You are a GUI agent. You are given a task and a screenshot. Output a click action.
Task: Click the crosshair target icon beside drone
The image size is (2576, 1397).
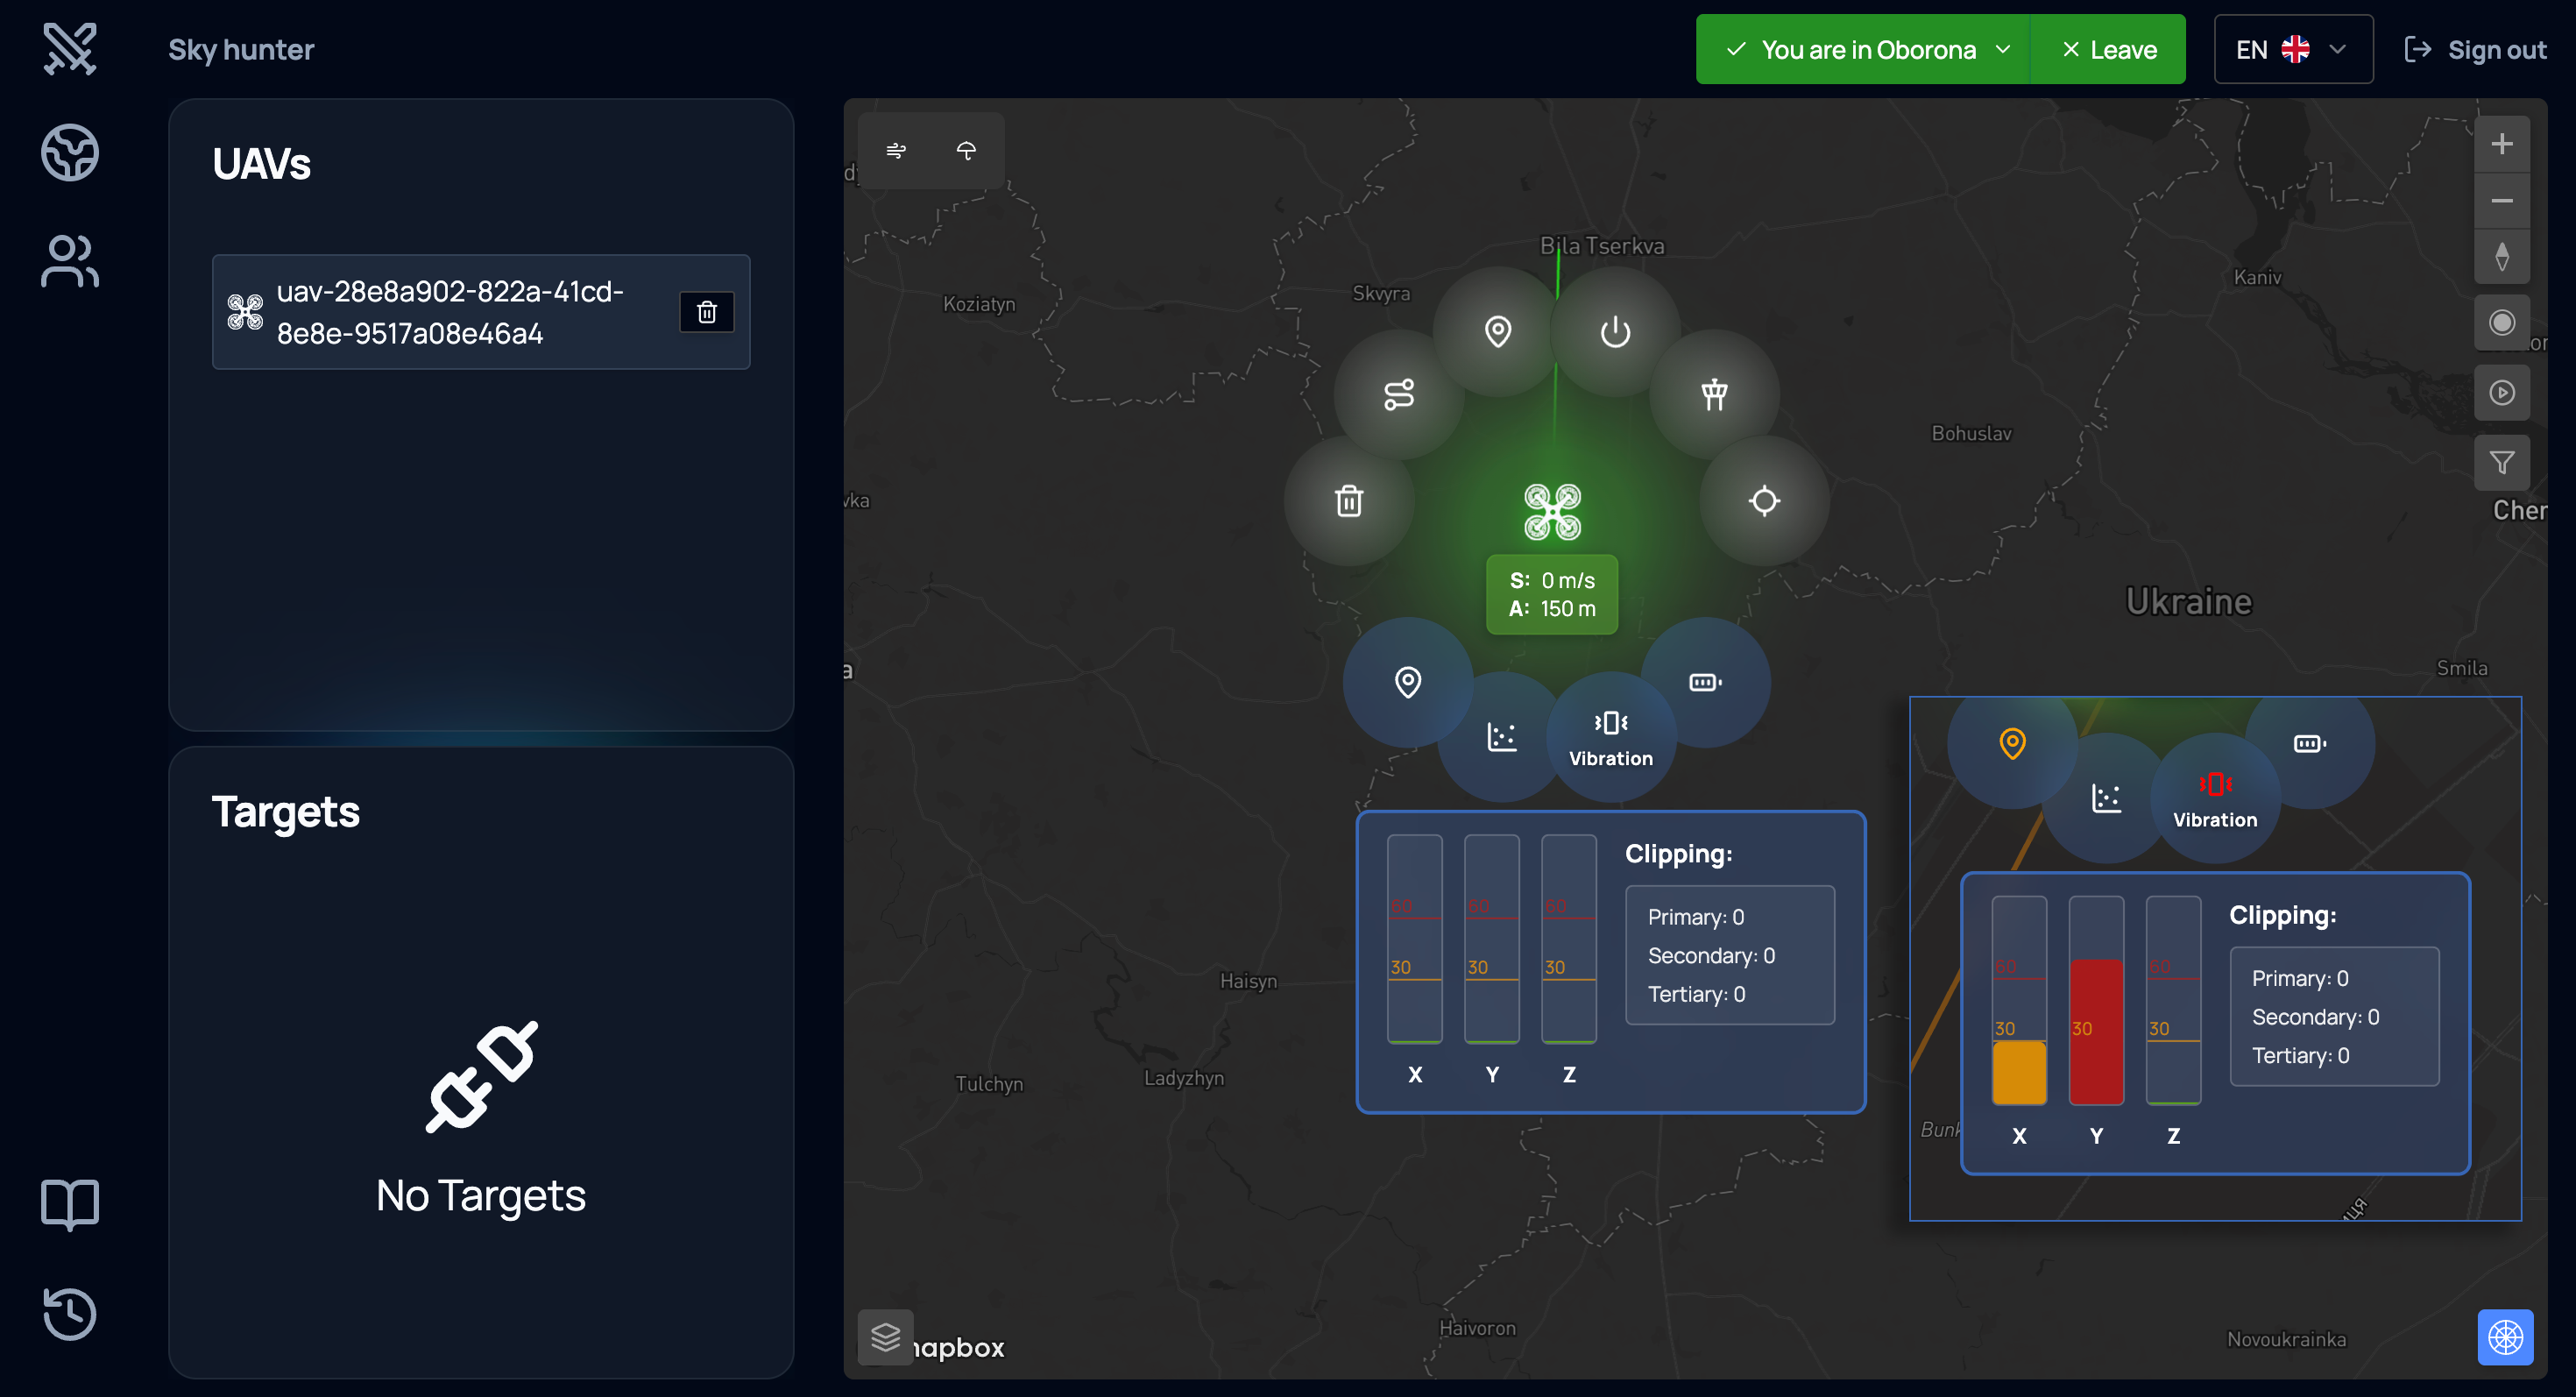(1764, 500)
